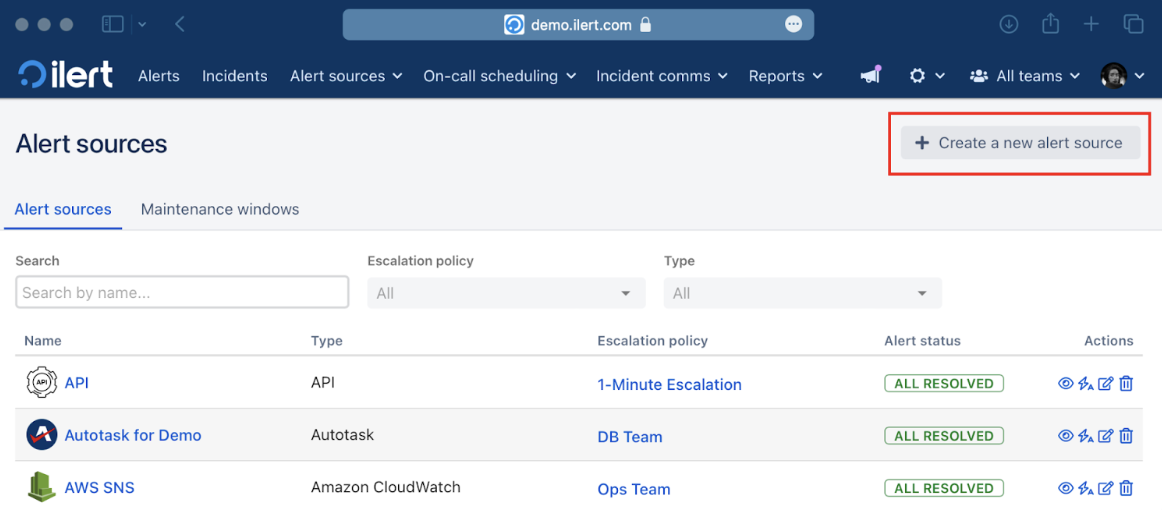The image size is (1162, 510).
Task: Click the demo.ilert.com address bar
Action: [578, 24]
